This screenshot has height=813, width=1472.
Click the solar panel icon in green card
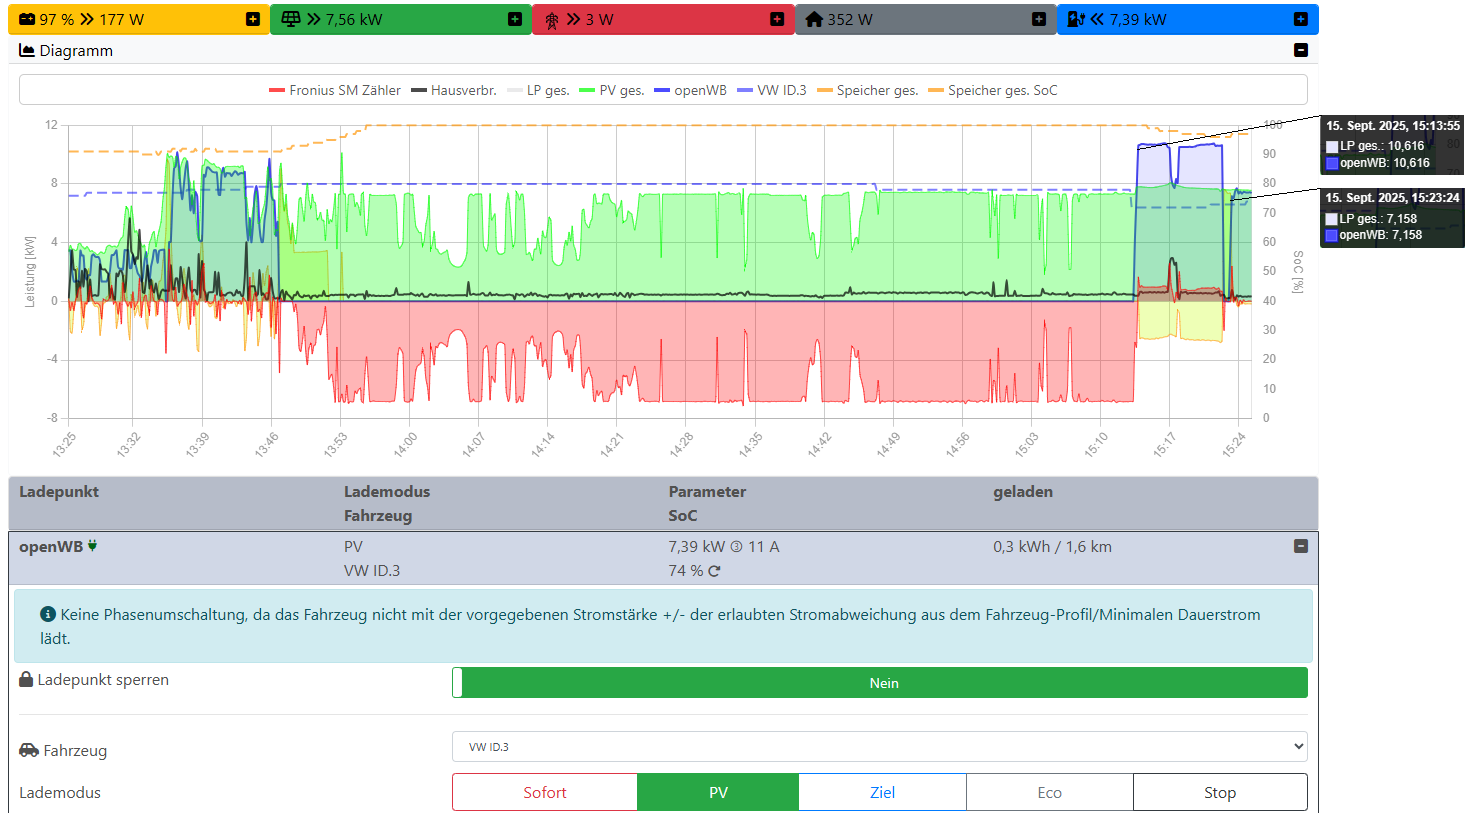[x=290, y=19]
